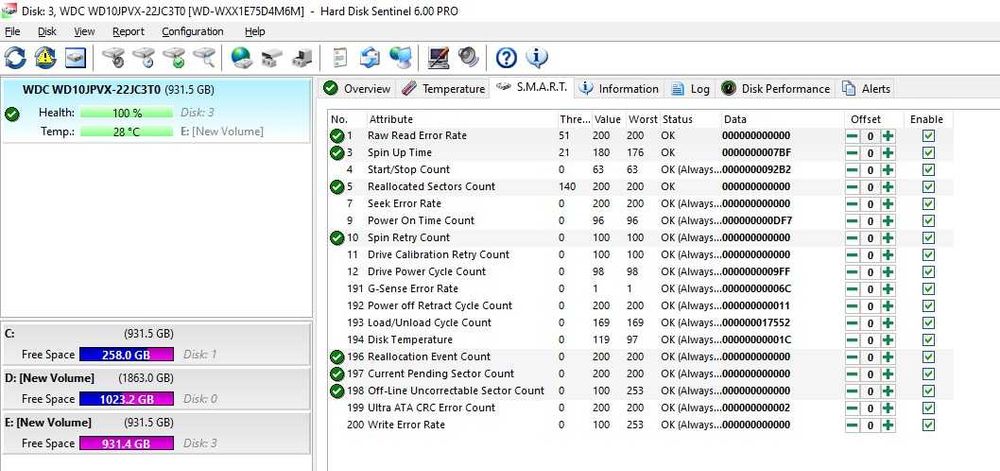Click green check icon for Raw Read Error Rate
The height and width of the screenshot is (471, 1000).
(337, 136)
